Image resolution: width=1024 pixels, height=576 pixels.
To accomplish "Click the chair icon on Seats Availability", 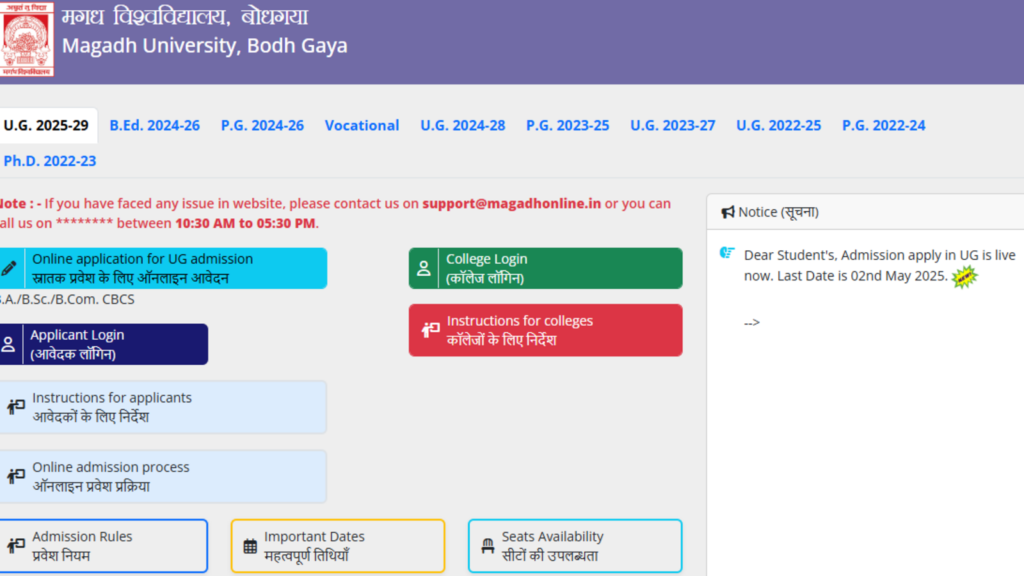I will [x=488, y=545].
